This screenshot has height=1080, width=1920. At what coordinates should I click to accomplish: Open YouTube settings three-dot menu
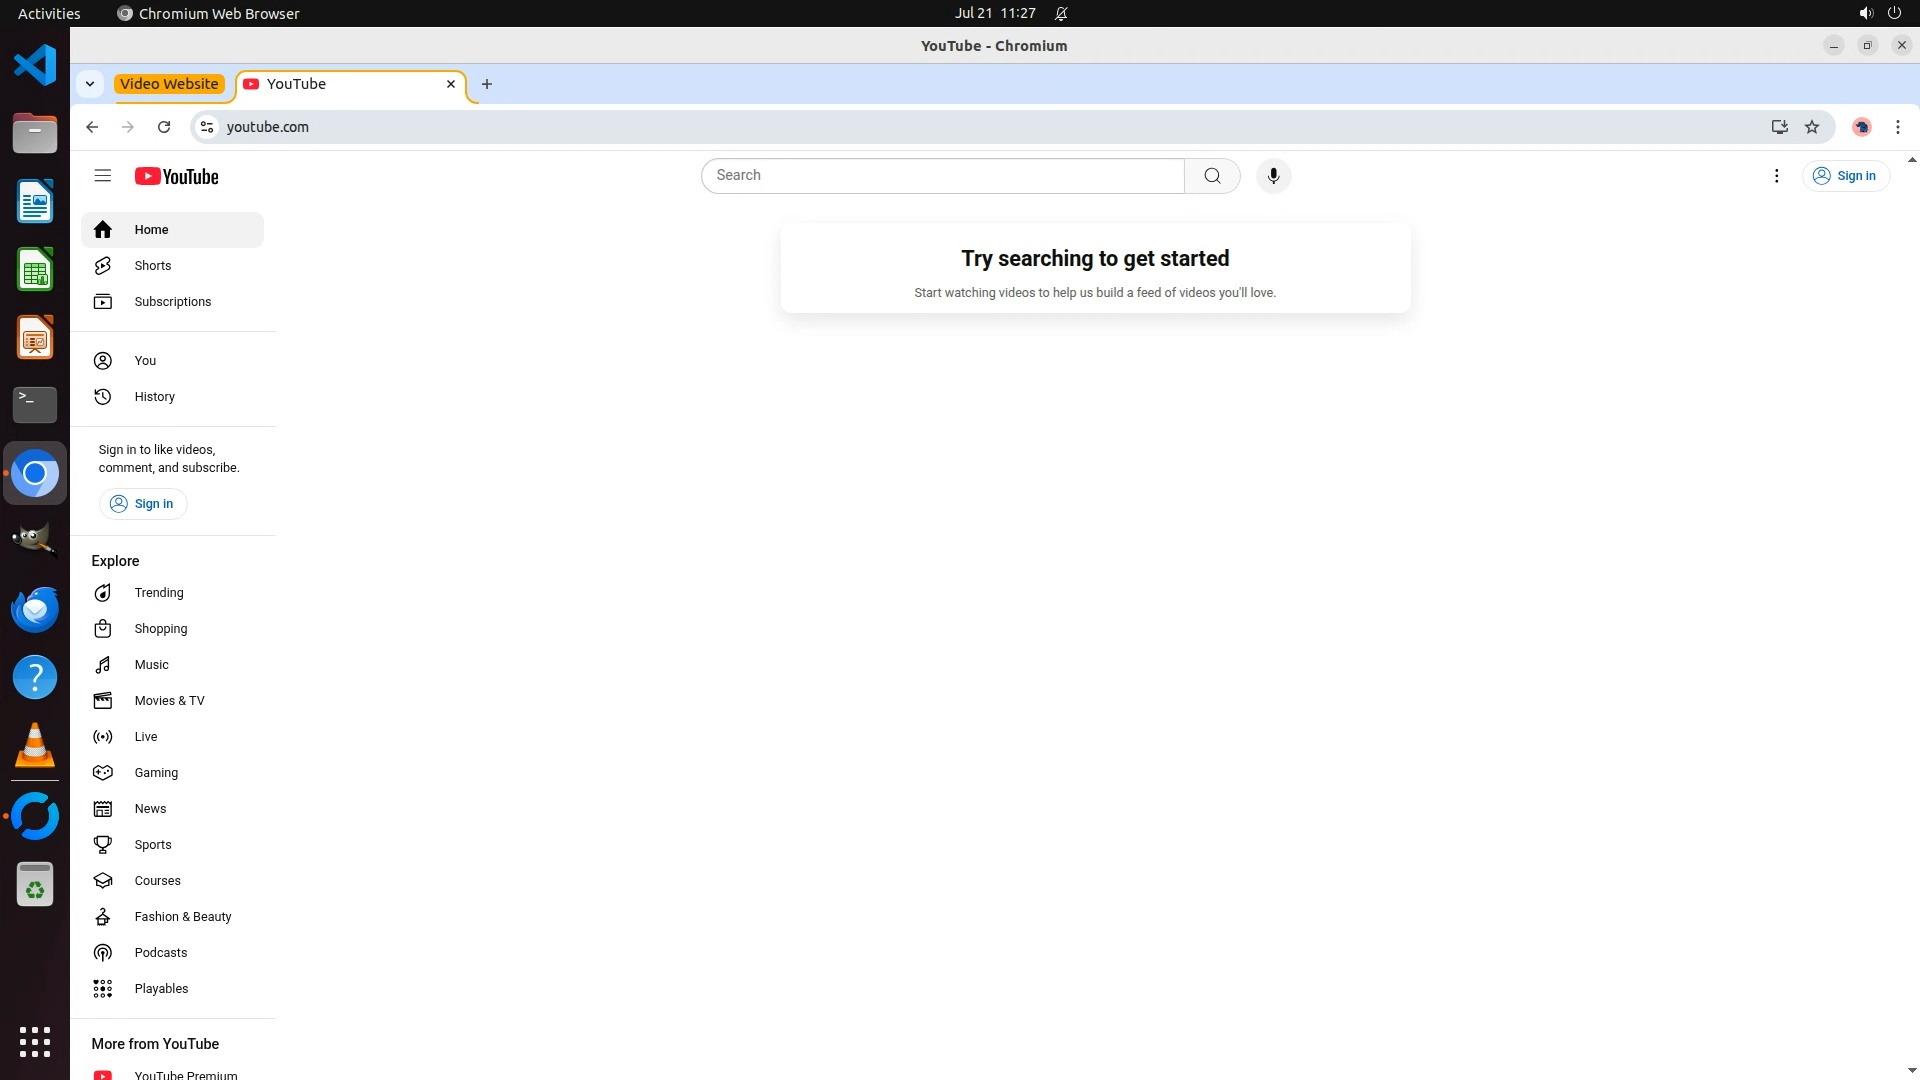(x=1776, y=176)
